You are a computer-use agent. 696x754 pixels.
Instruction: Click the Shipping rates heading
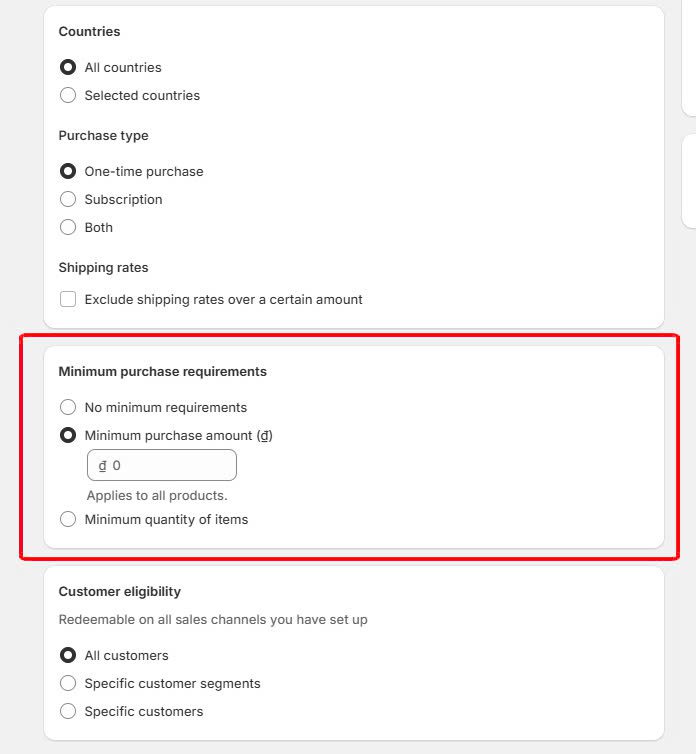(x=103, y=267)
